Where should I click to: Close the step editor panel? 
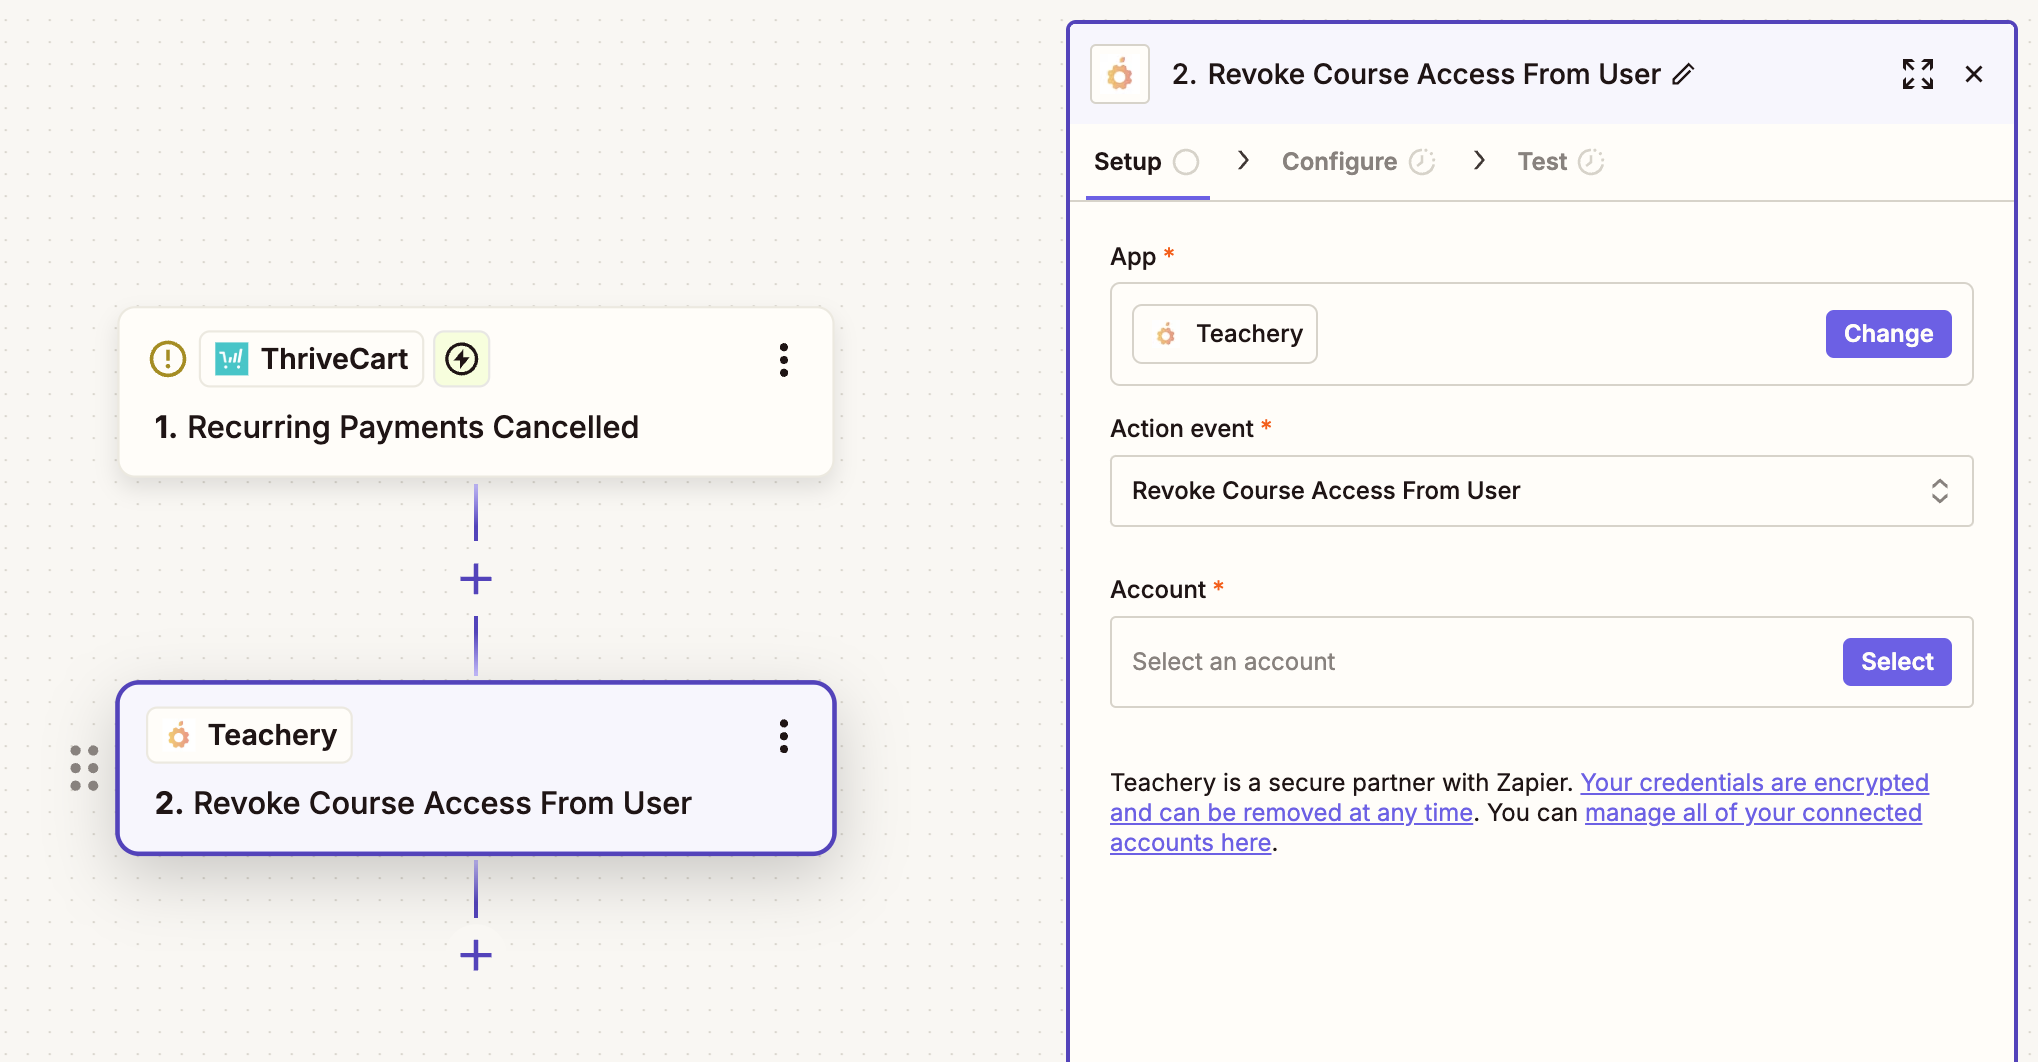pos(1974,74)
